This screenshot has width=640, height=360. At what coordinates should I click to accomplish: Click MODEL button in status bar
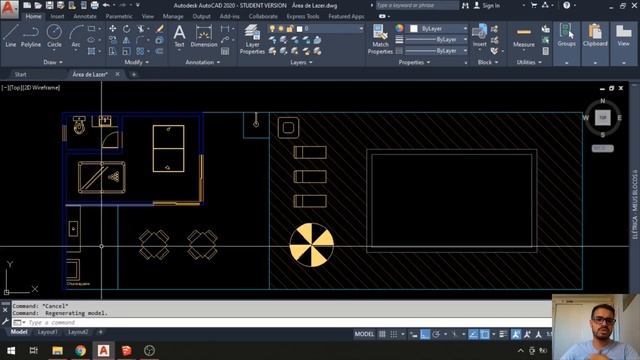coord(364,334)
